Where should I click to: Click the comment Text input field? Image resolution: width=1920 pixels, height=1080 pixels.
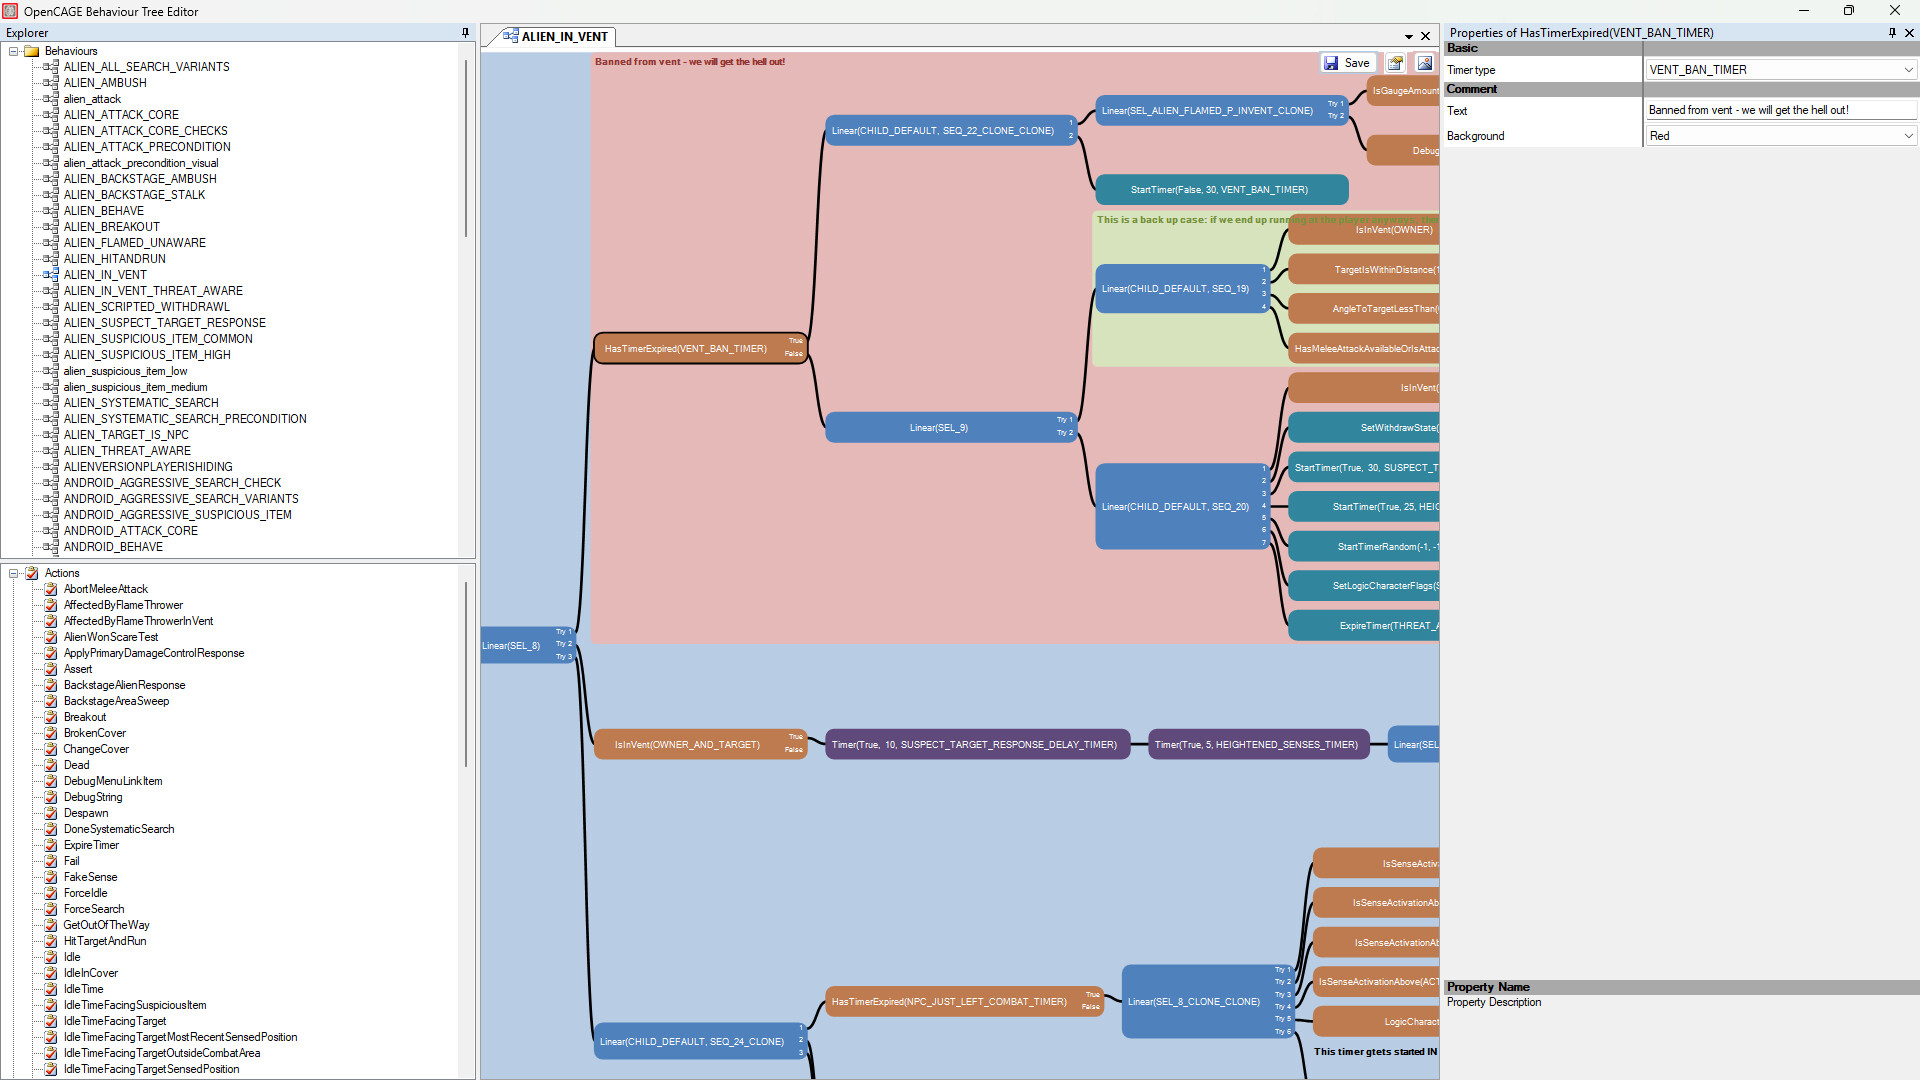[x=1778, y=110]
